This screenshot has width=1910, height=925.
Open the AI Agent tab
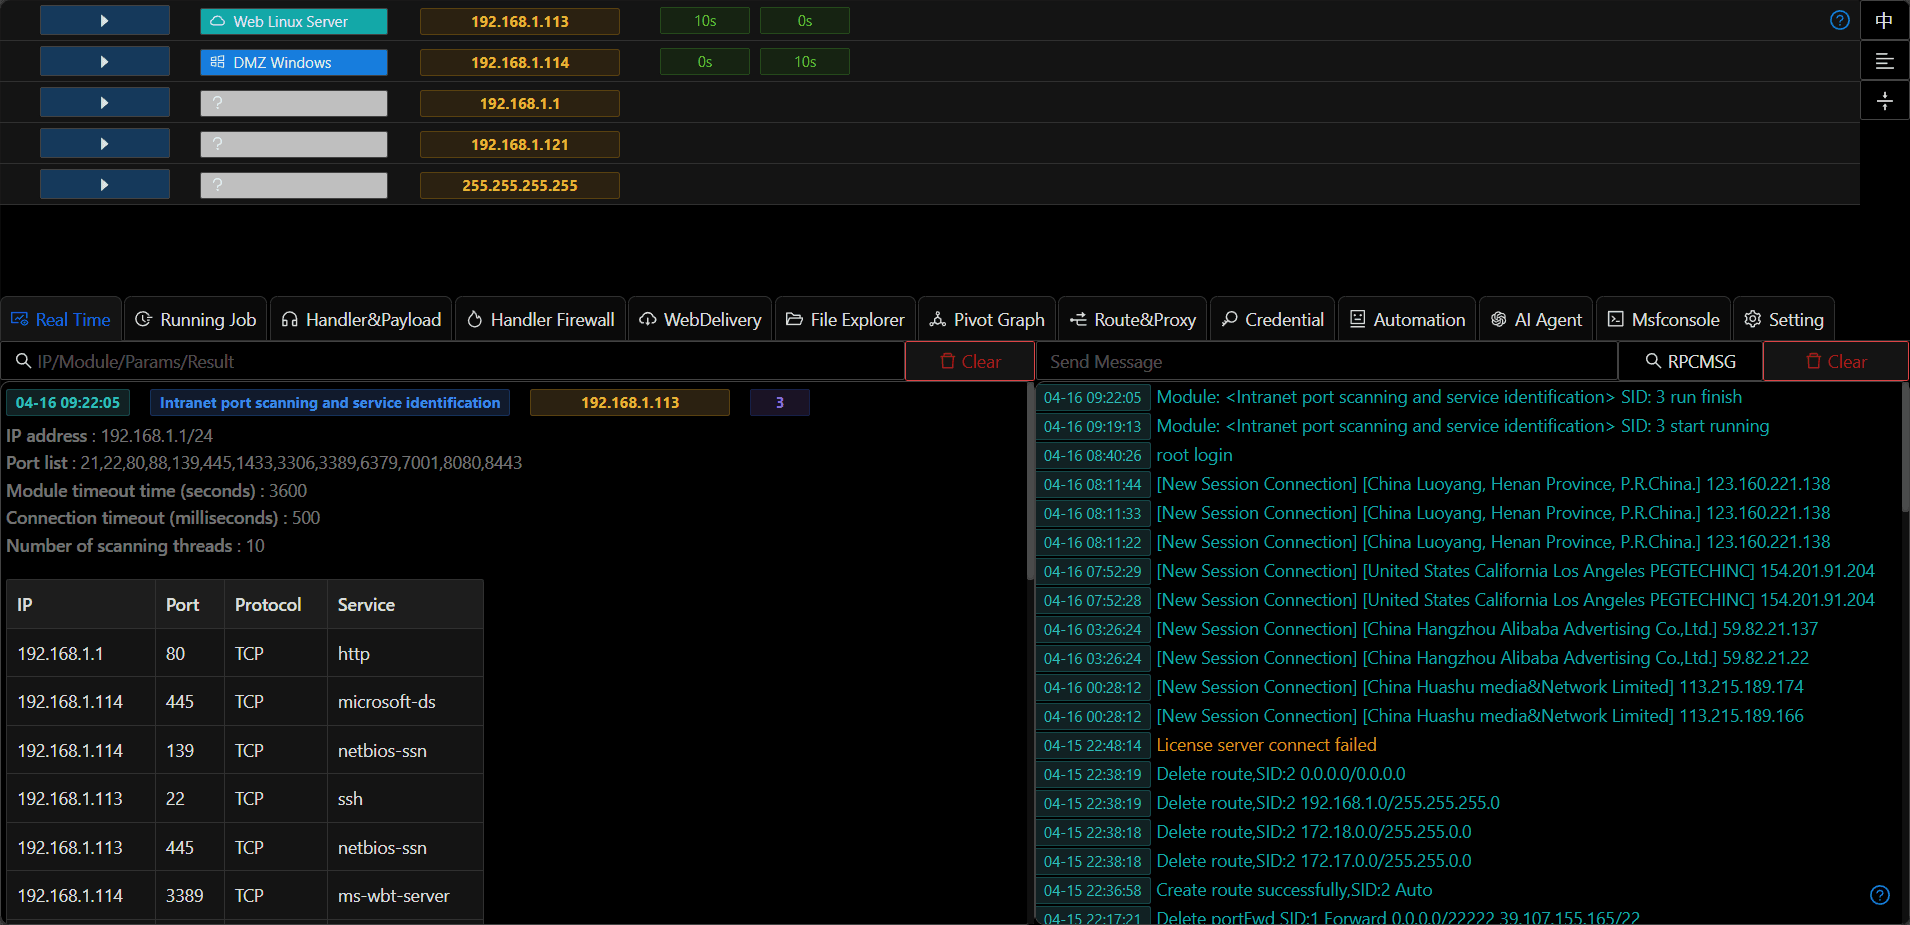[x=1536, y=320]
